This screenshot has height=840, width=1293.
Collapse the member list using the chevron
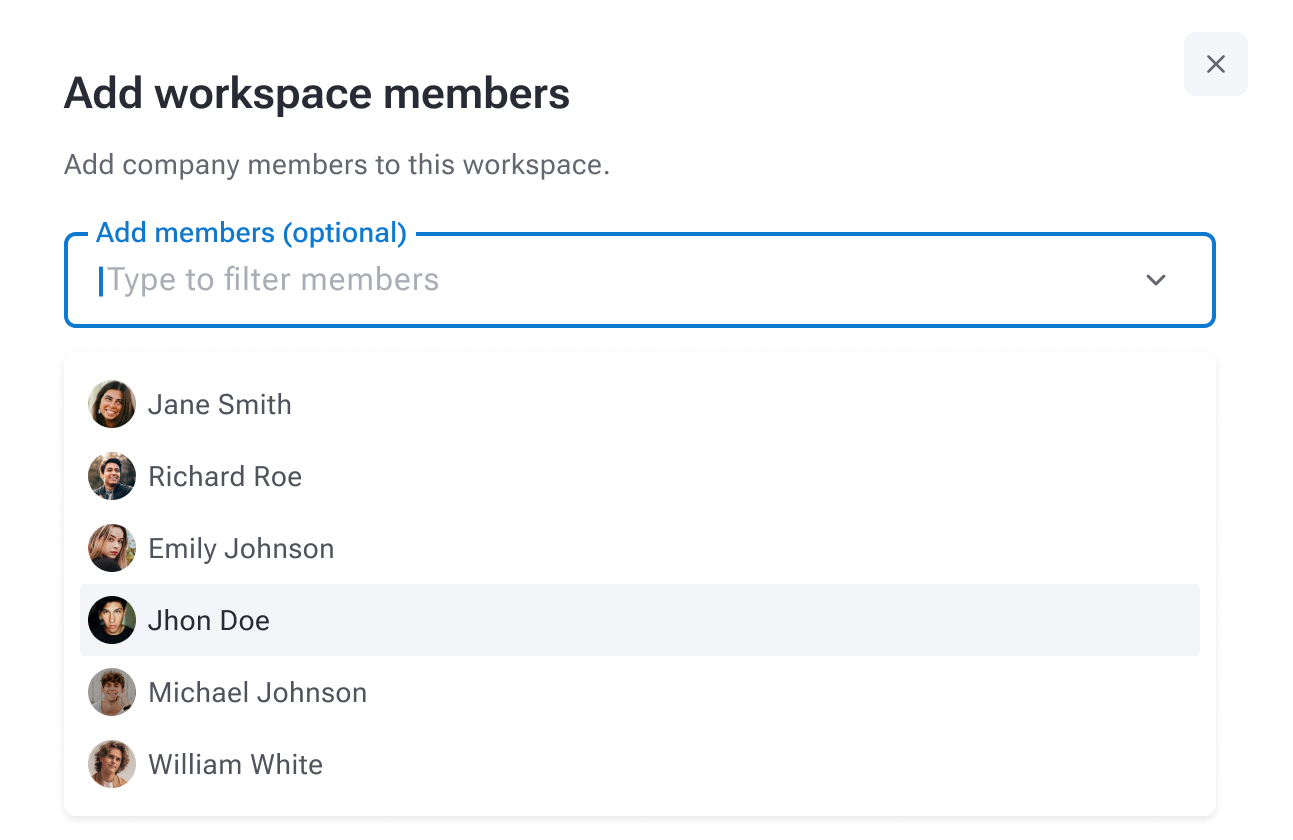coord(1155,280)
